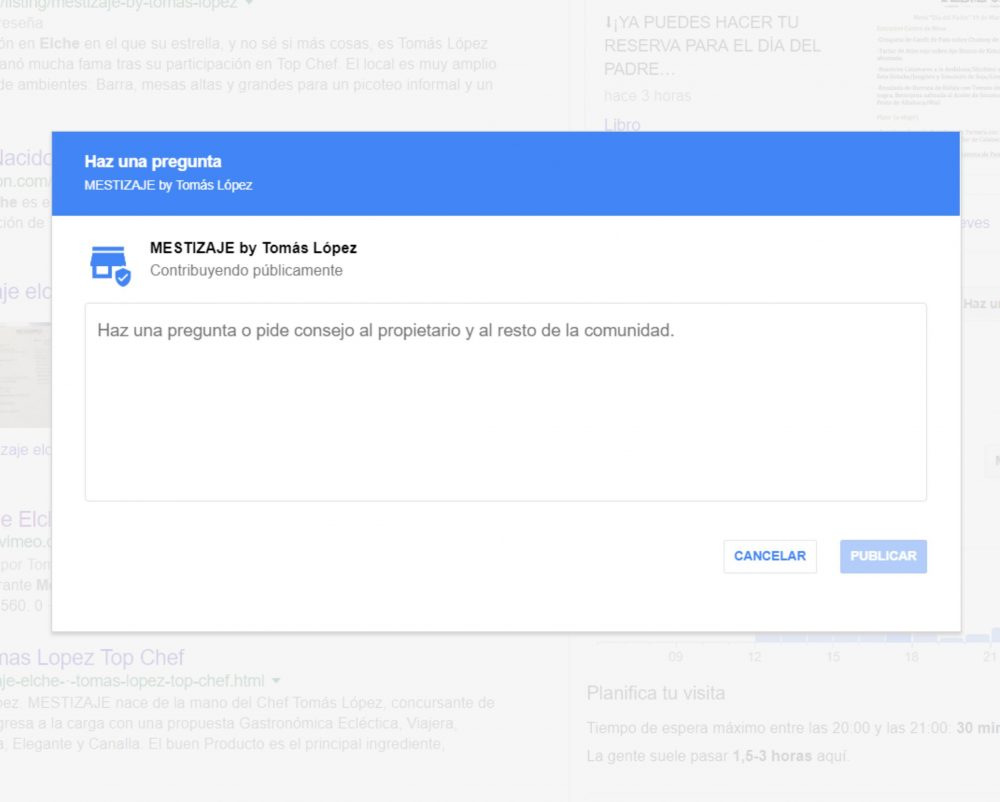Open dropdown arrow beside tomas-lopez-top-chef.html URL
This screenshot has width=1000, height=802.
(277, 681)
